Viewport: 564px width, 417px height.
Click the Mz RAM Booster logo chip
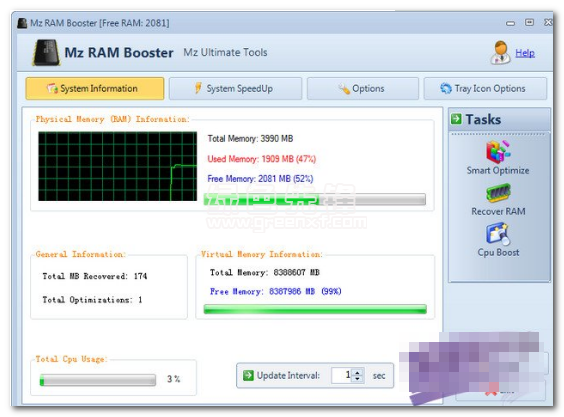(x=46, y=53)
